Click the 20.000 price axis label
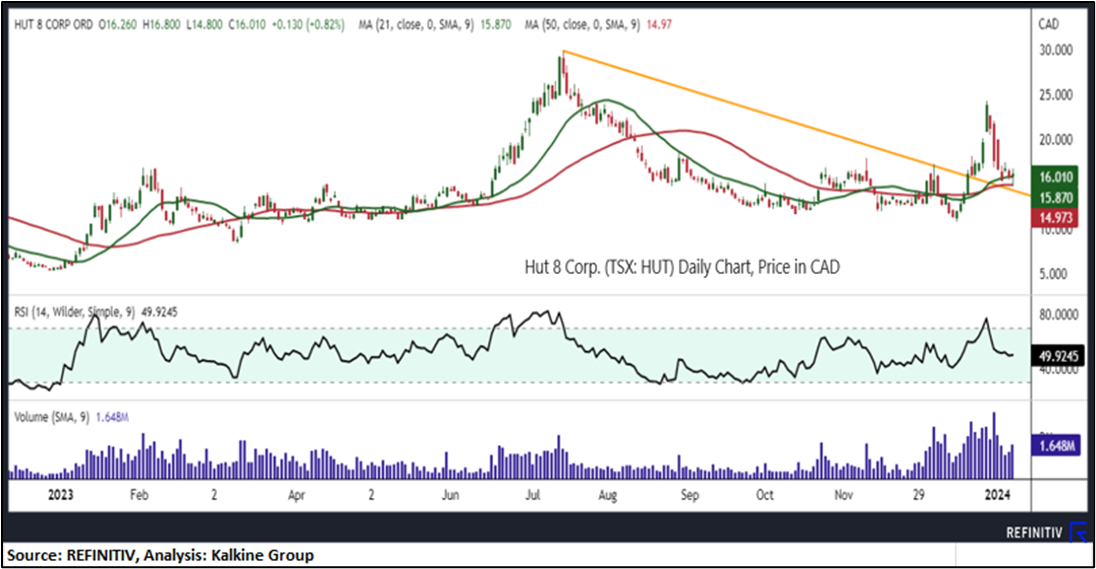Image resolution: width=1096 pixels, height=569 pixels. pyautogui.click(x=1055, y=140)
